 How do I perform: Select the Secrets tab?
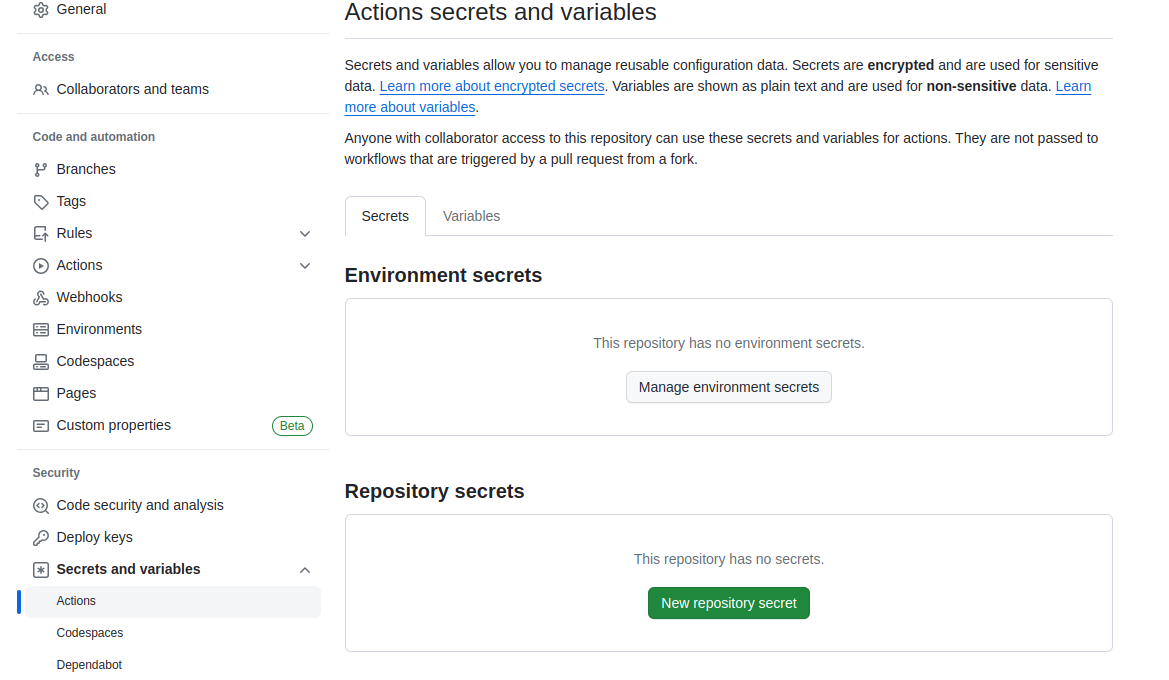click(385, 216)
